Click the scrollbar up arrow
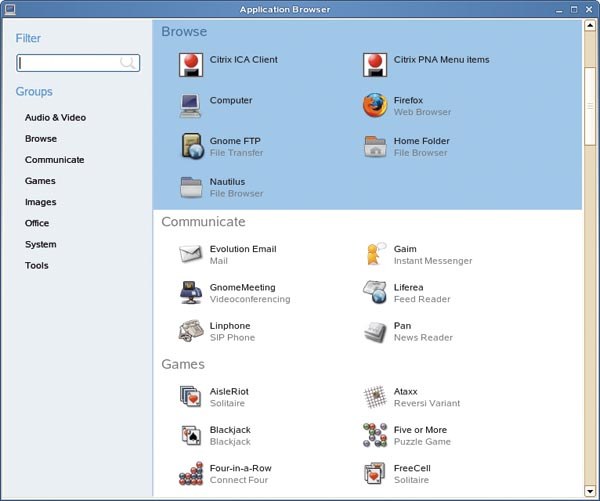This screenshot has height=501, width=600. (x=590, y=26)
